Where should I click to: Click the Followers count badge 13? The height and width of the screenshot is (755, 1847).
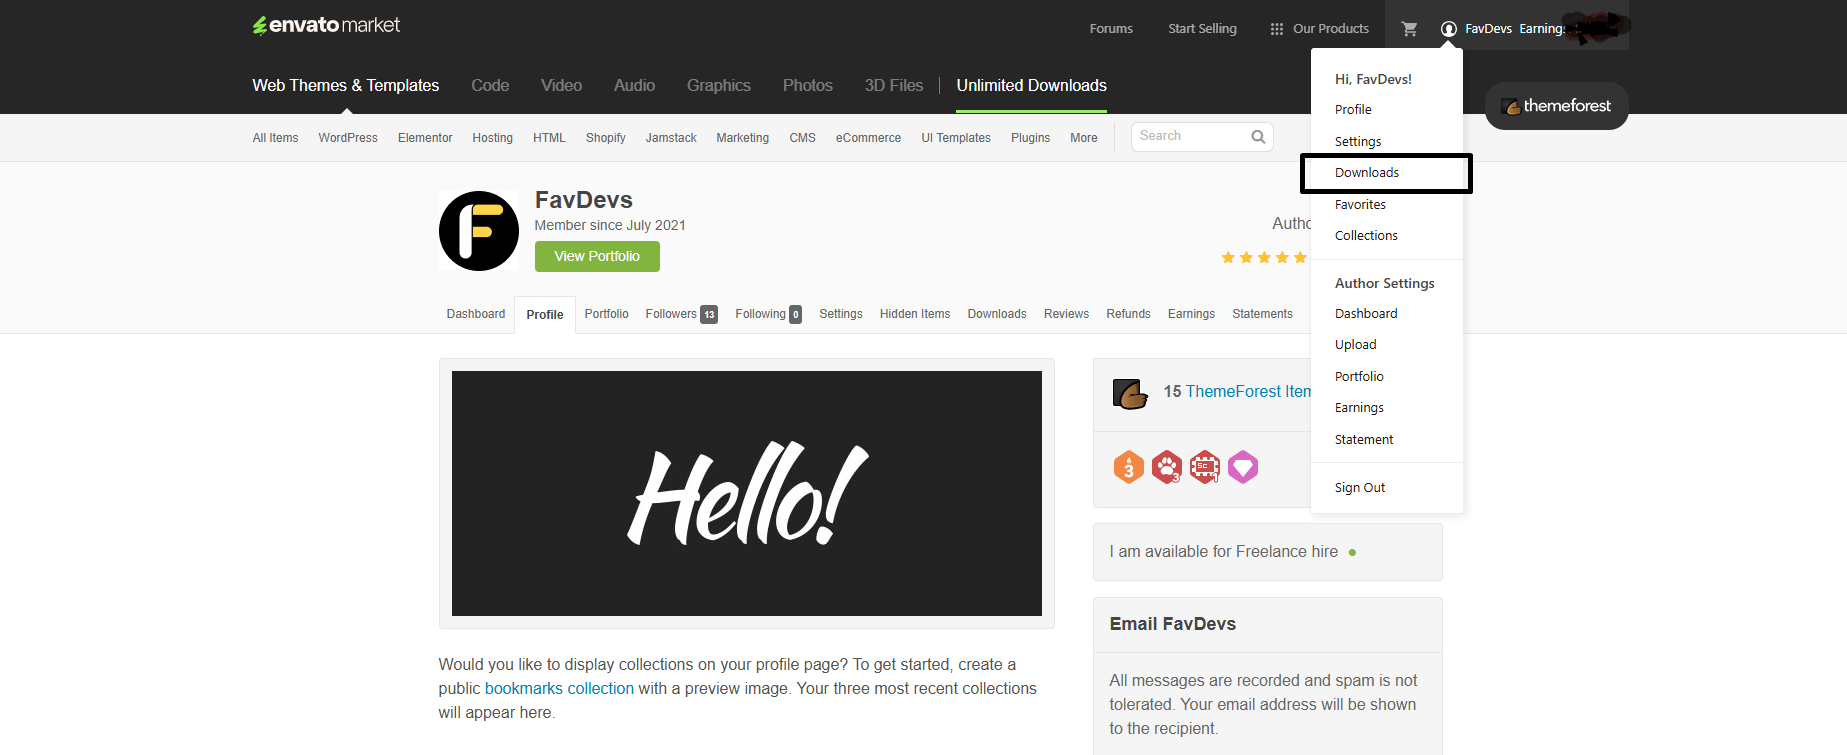pyautogui.click(x=709, y=314)
